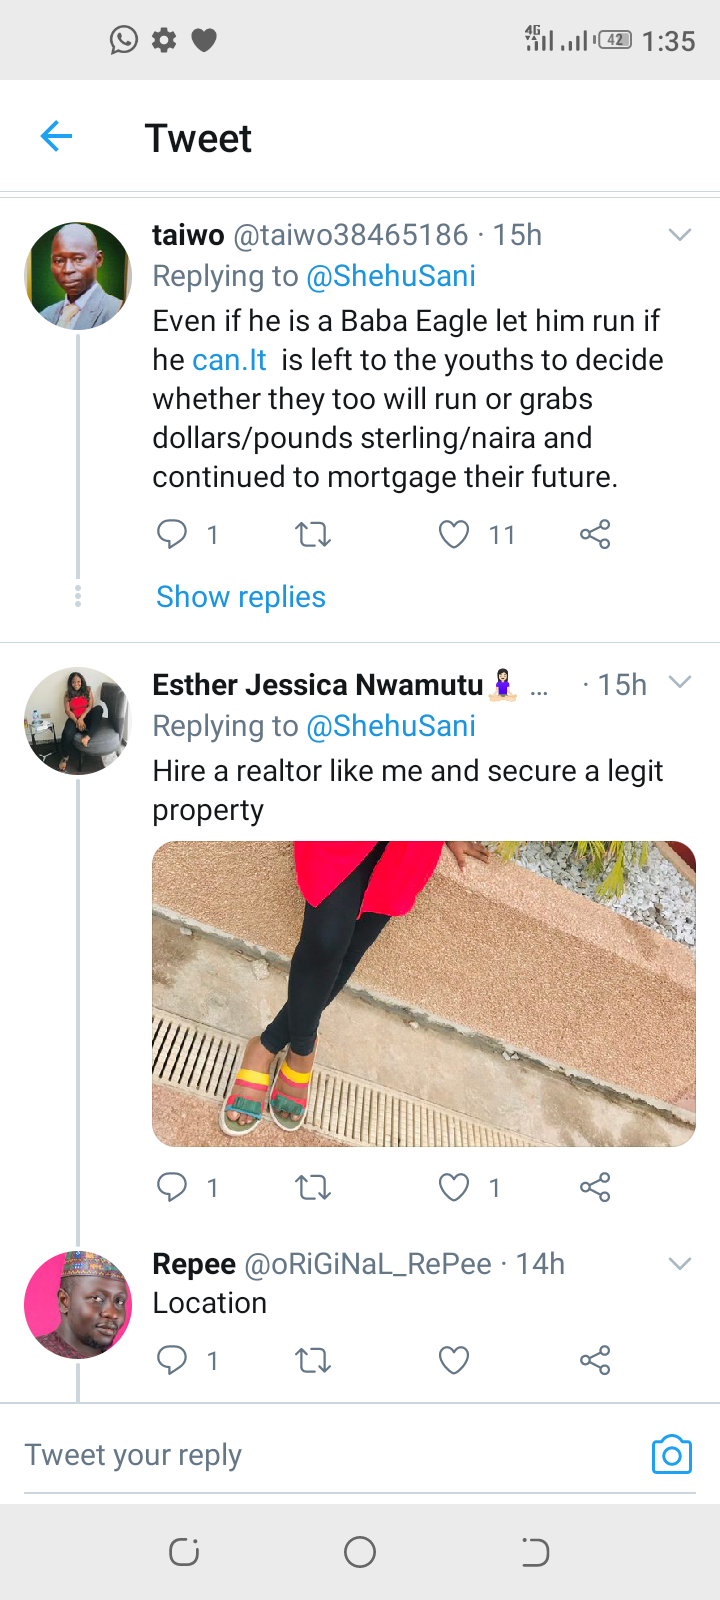Reply to Repee's Location tweet

pyautogui.click(x=172, y=1360)
